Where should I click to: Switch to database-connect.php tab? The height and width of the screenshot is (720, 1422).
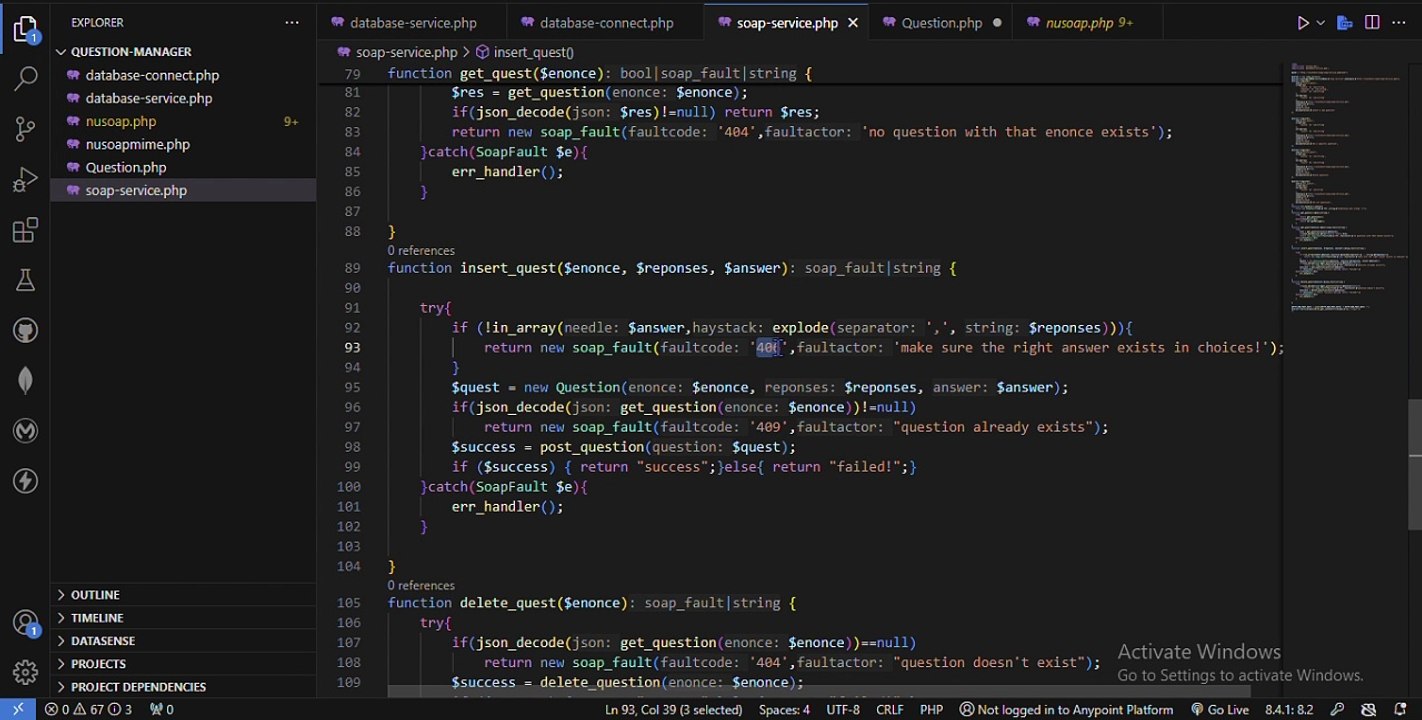(x=606, y=22)
